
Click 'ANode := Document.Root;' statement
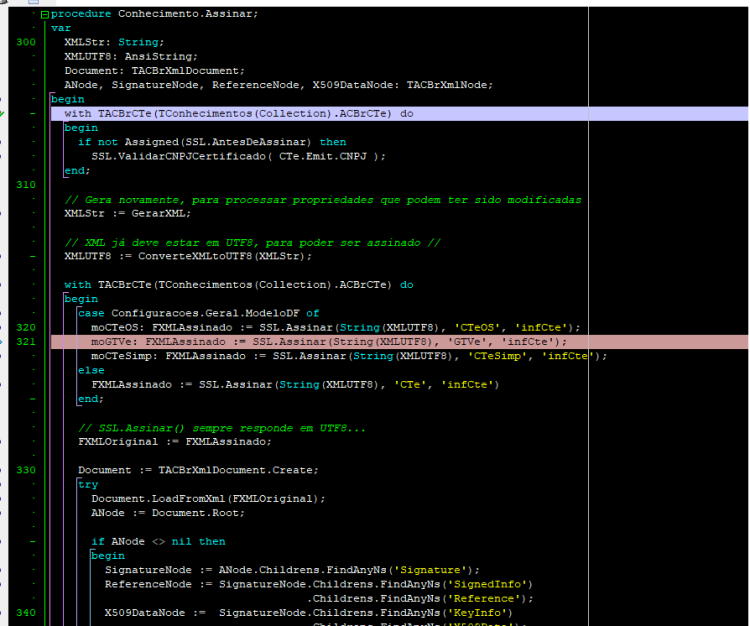pyautogui.click(x=168, y=513)
